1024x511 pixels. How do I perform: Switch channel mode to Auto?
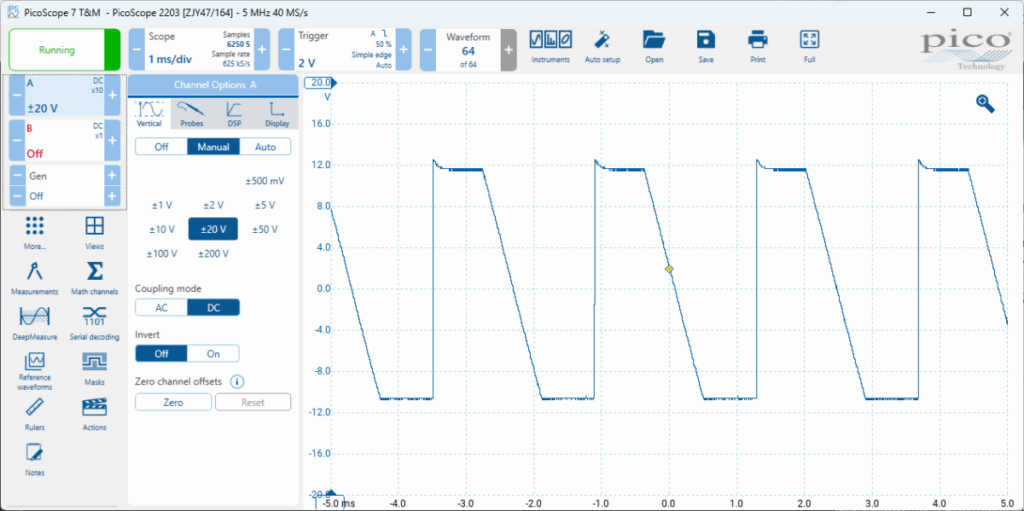[265, 147]
